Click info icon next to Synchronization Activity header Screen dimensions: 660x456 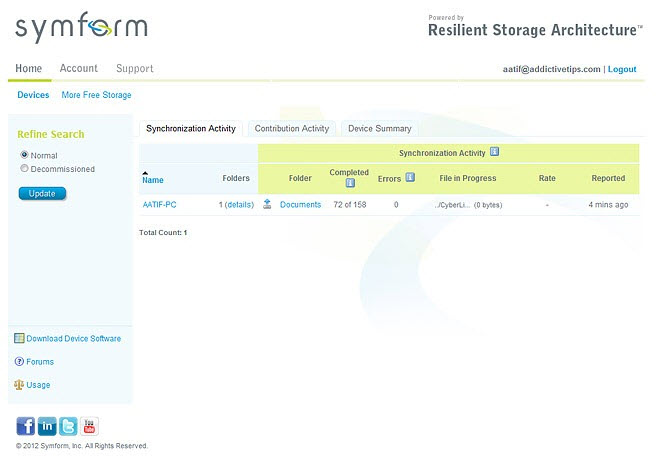point(495,152)
